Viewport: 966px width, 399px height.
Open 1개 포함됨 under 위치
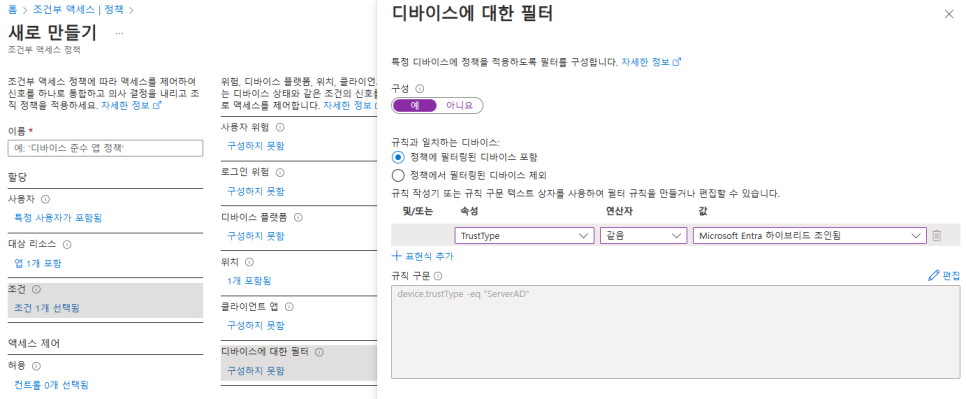(249, 281)
